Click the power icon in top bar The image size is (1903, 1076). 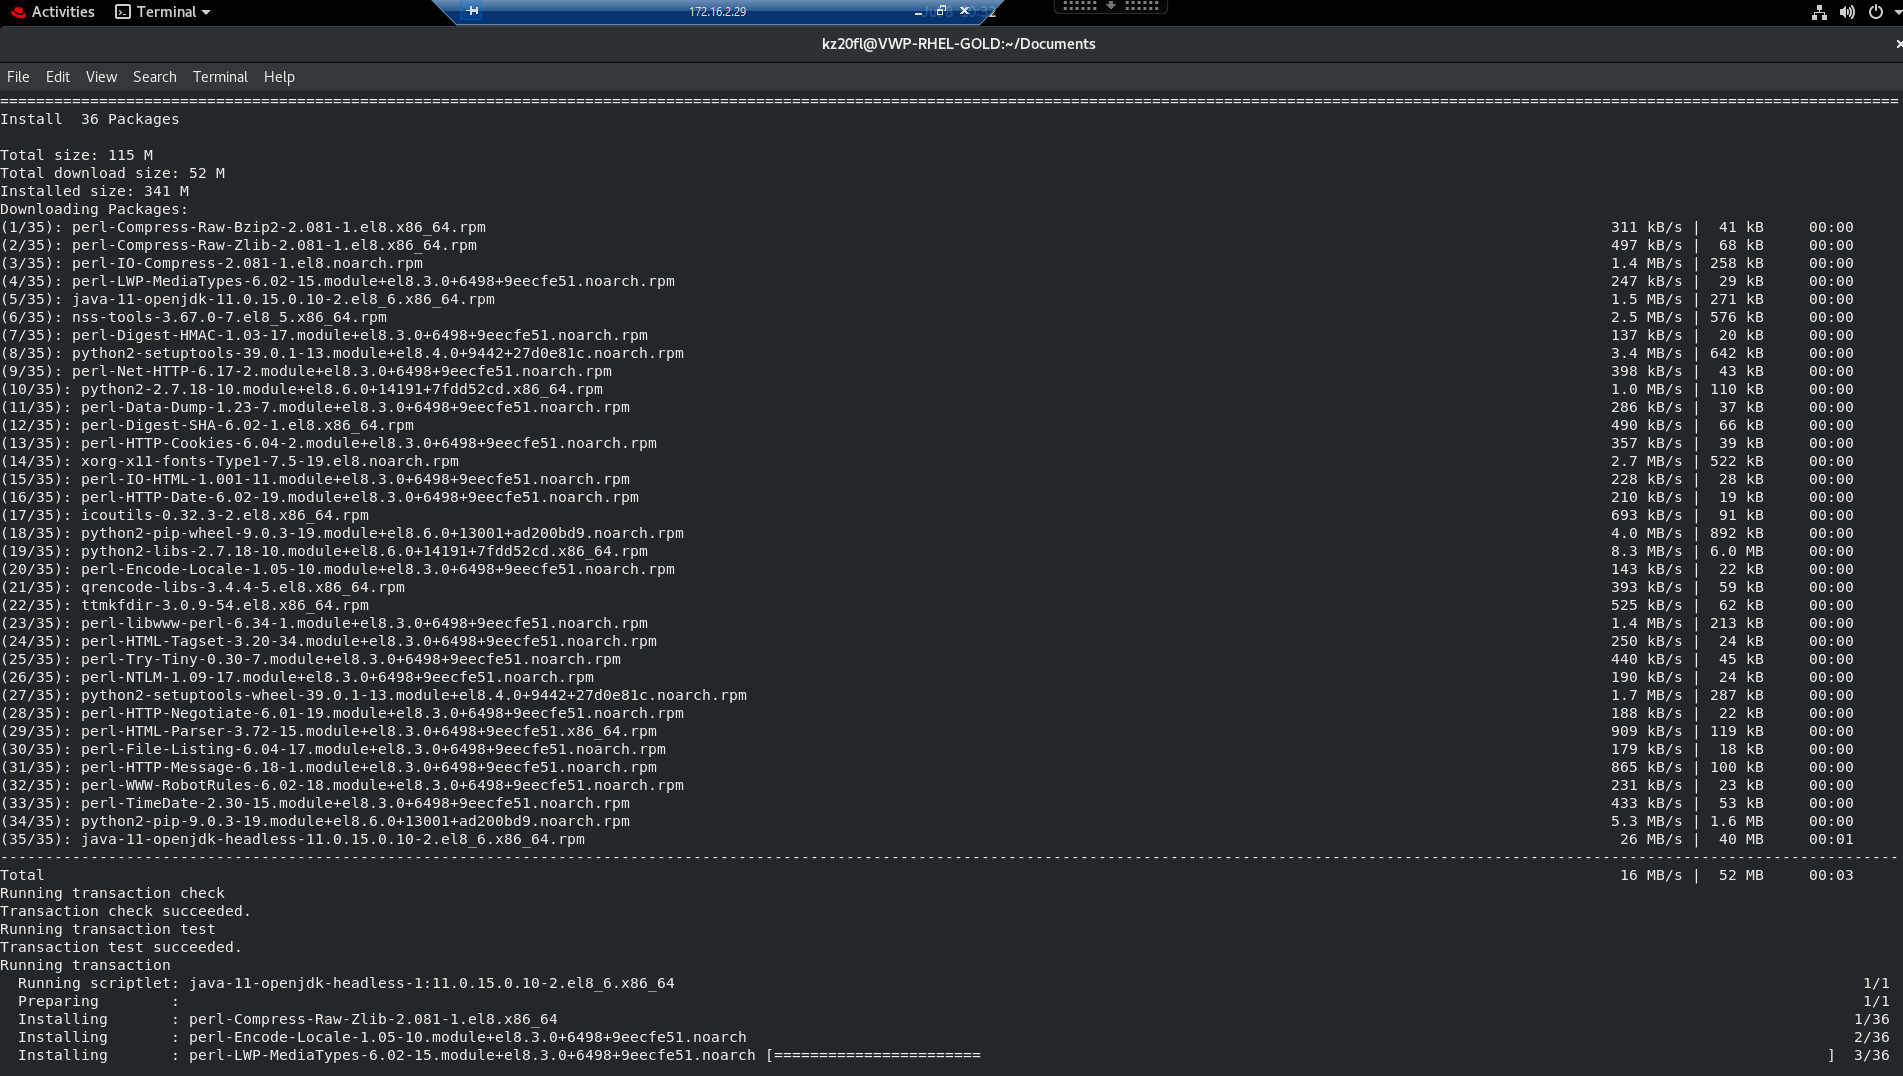coord(1876,12)
